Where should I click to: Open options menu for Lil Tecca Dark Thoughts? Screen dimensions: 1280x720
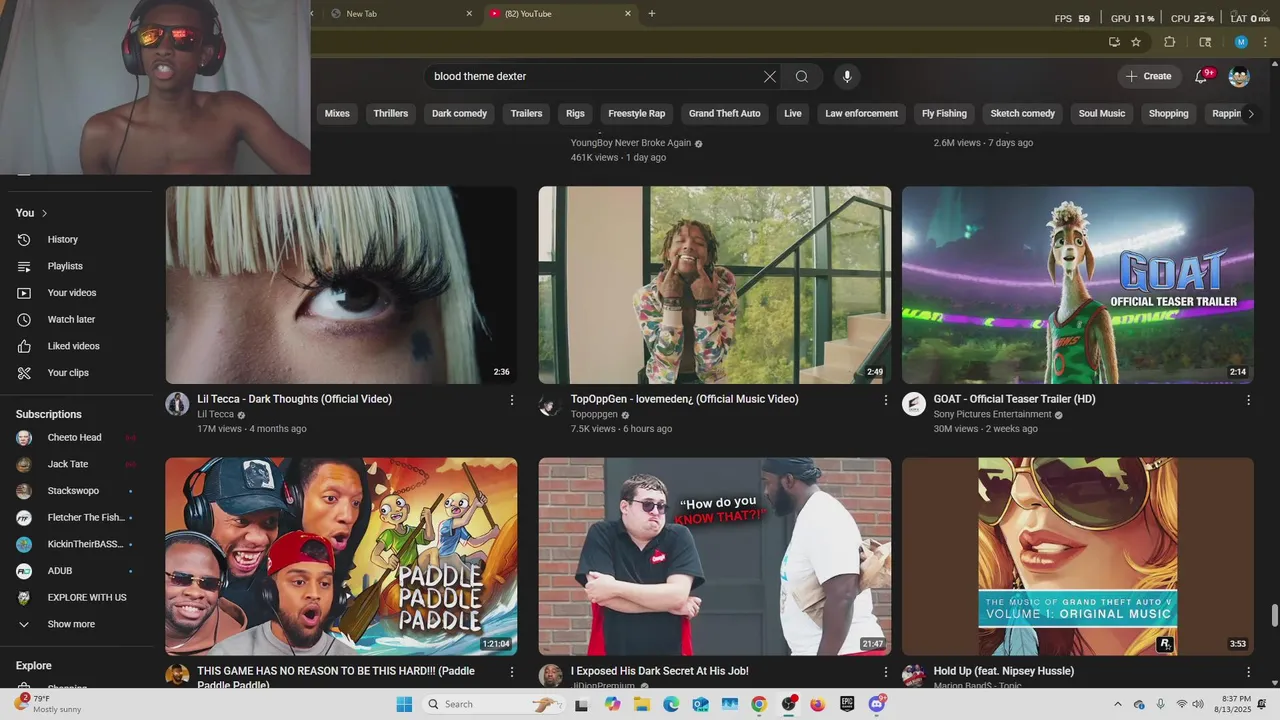(x=512, y=400)
